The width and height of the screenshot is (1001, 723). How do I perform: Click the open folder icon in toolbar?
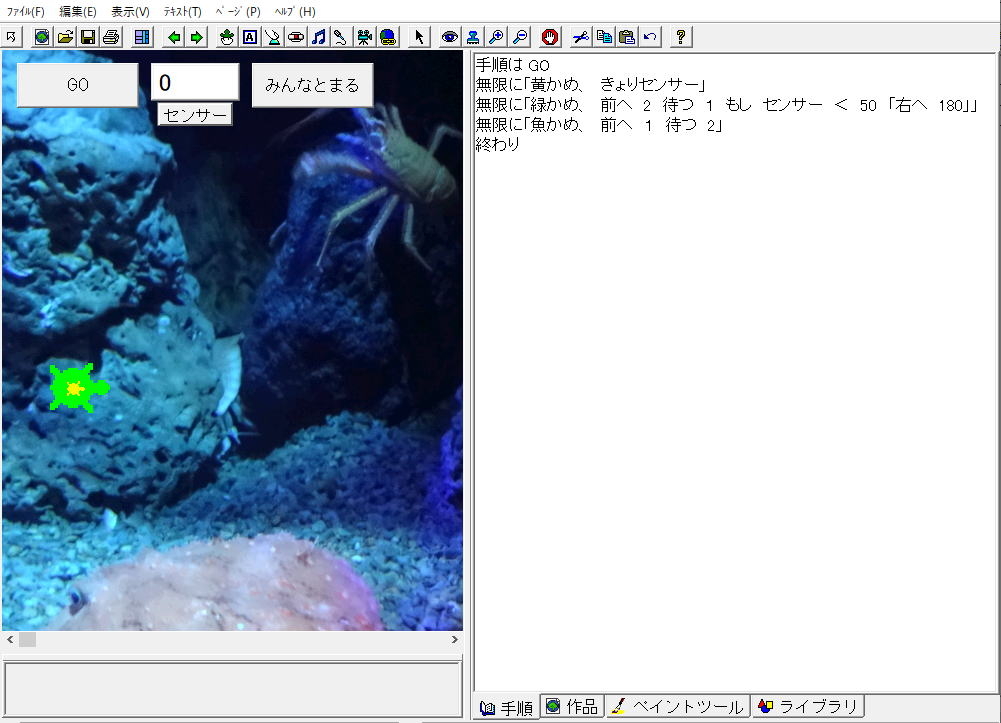(x=65, y=37)
